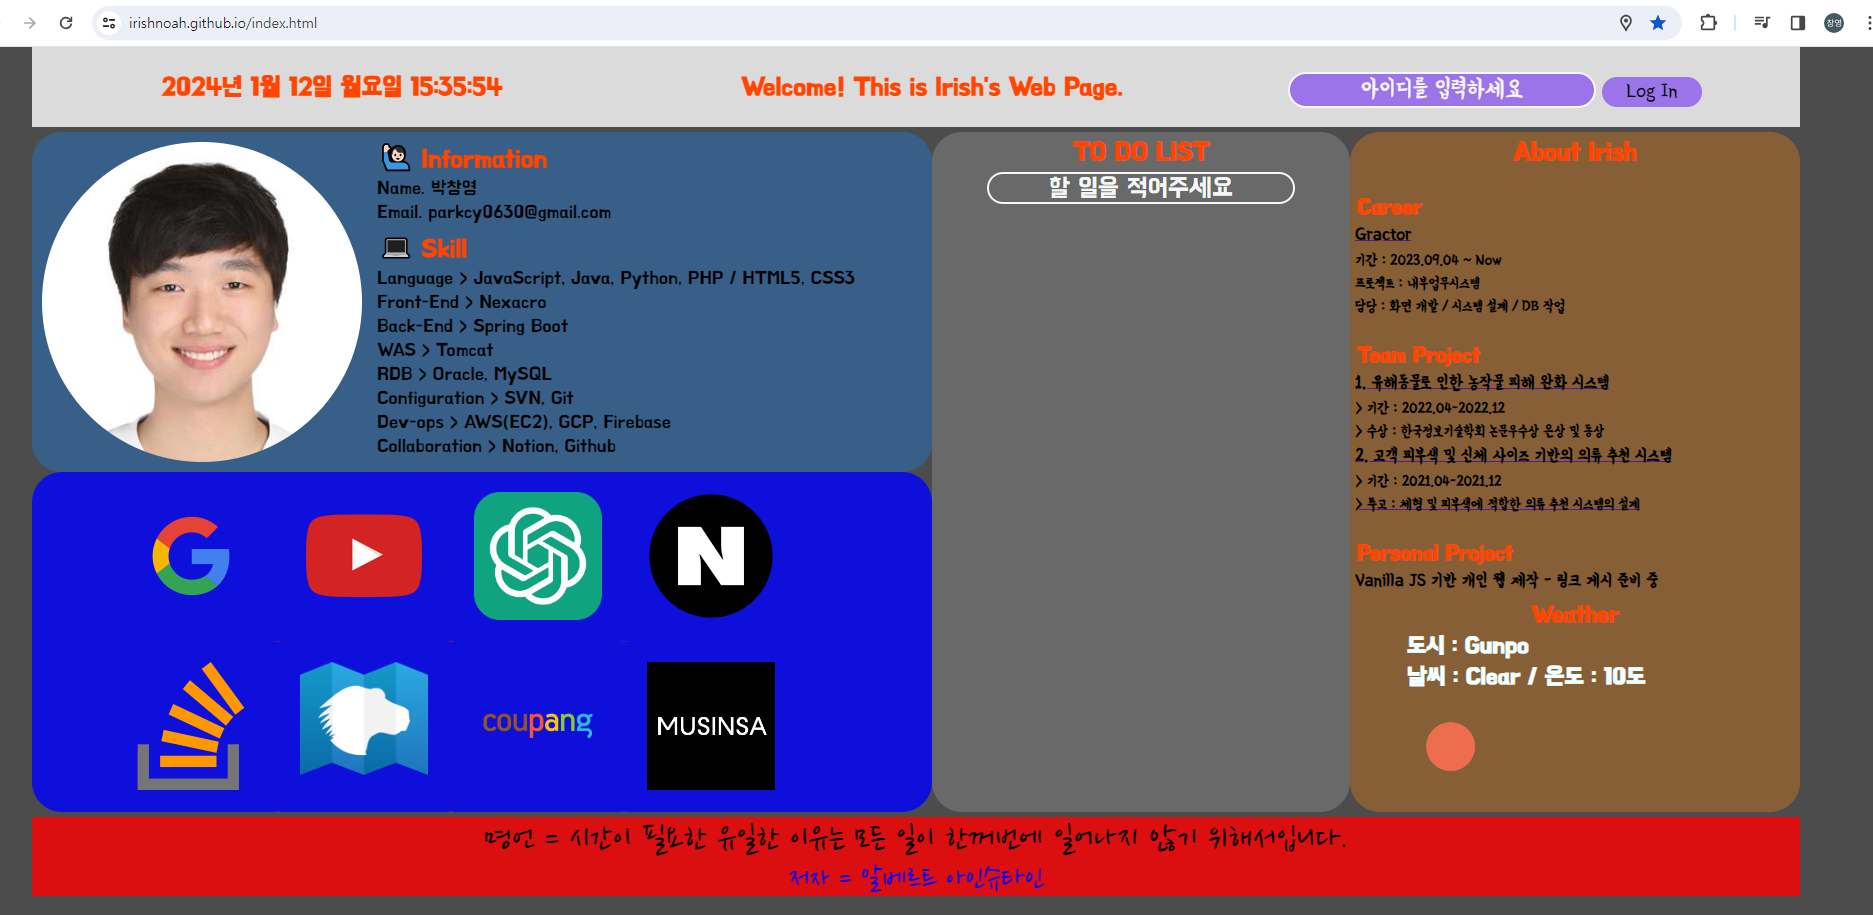Open the browser extensions puzzle icon

coord(1708,23)
